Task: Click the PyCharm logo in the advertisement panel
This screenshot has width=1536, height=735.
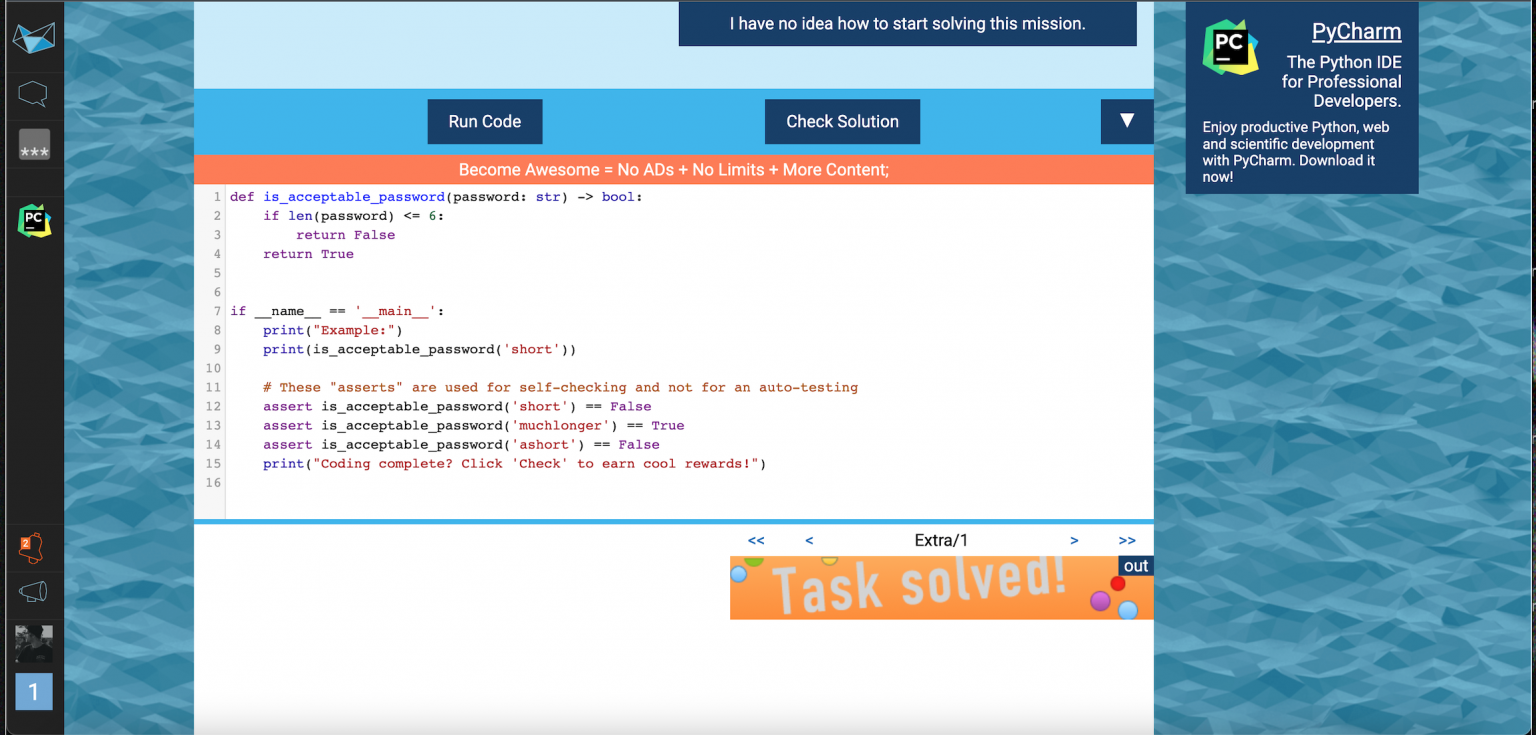Action: tap(1230, 46)
